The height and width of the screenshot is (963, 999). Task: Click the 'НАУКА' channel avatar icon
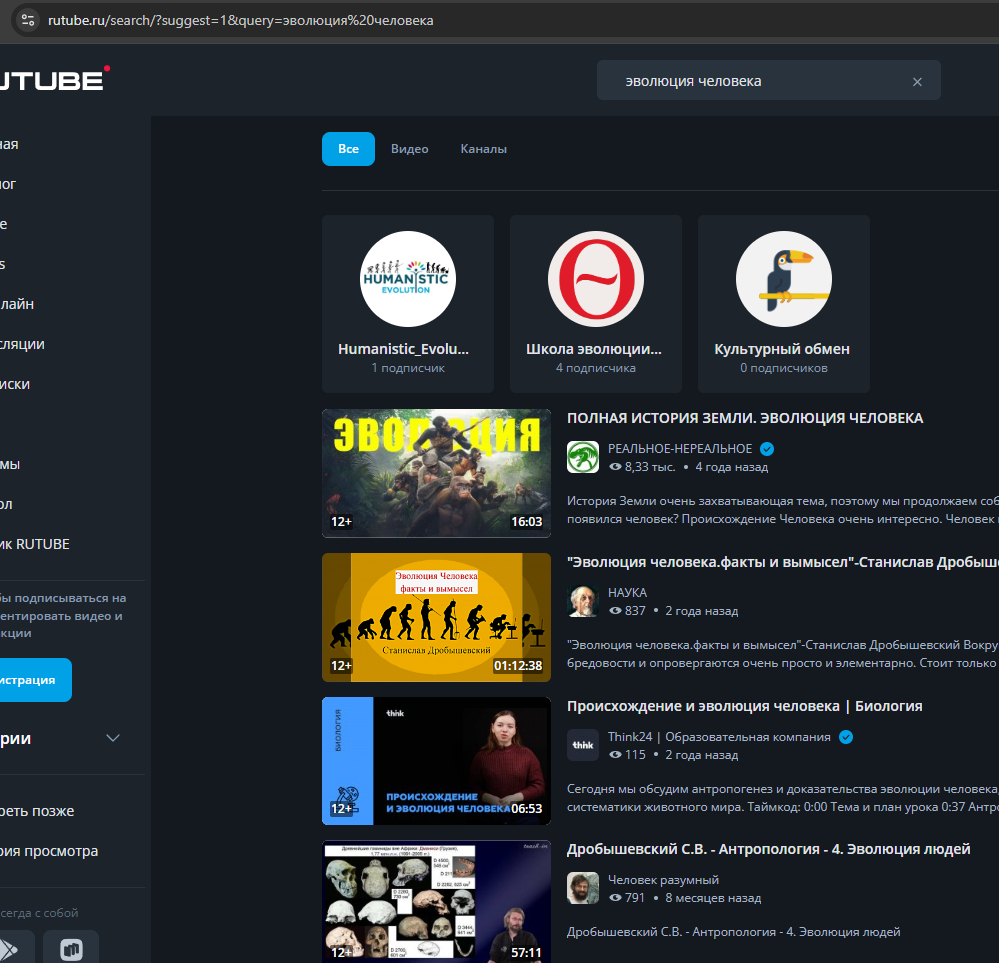pos(583,601)
